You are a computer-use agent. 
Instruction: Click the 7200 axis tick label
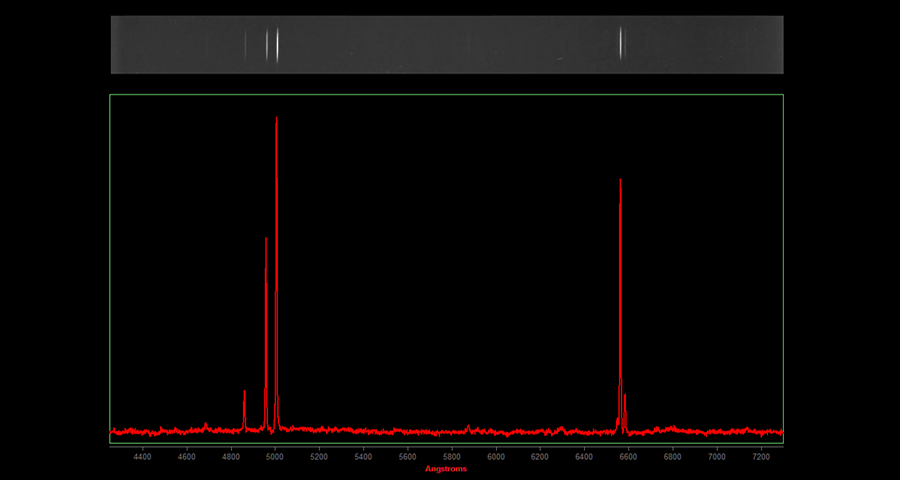click(x=760, y=456)
